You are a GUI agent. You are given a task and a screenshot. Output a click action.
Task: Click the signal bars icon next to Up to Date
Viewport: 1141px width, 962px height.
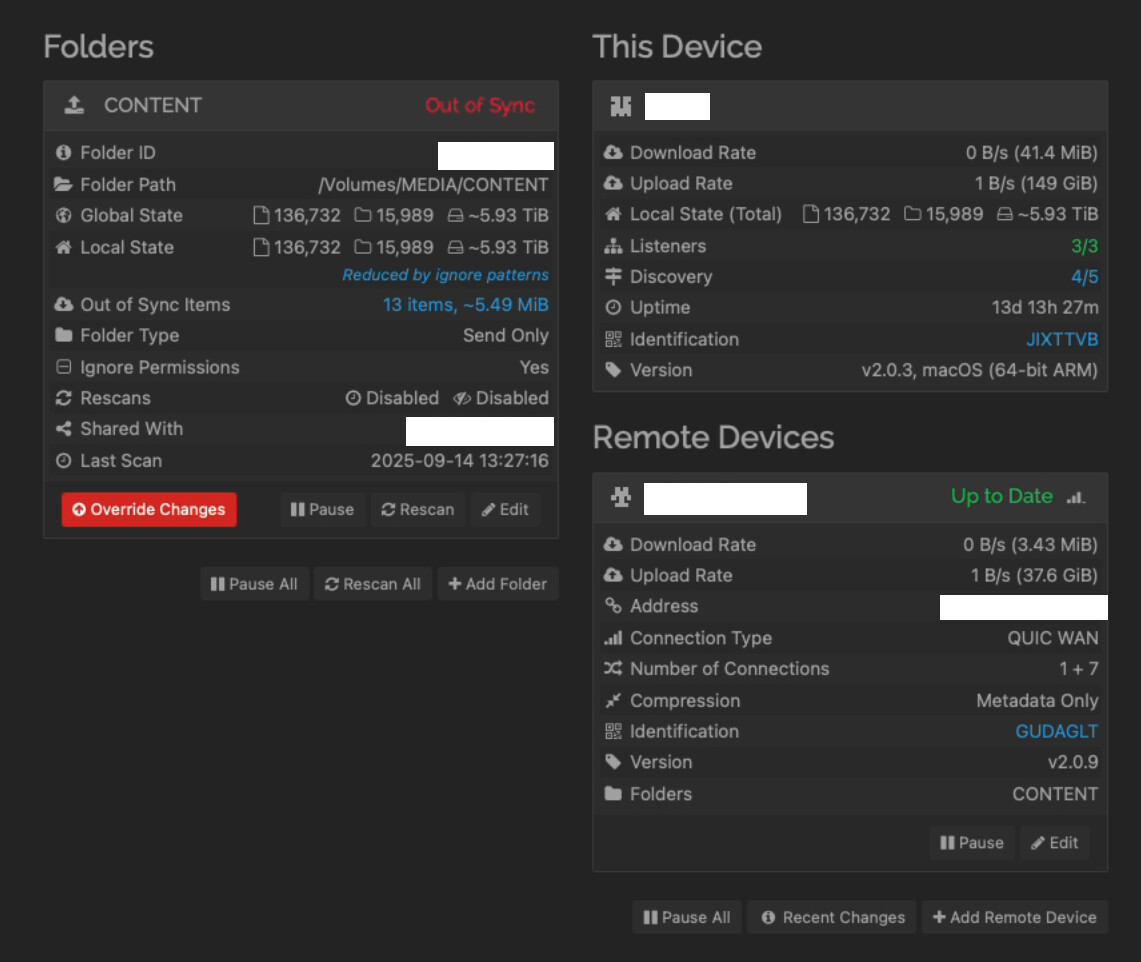pyautogui.click(x=1076, y=497)
